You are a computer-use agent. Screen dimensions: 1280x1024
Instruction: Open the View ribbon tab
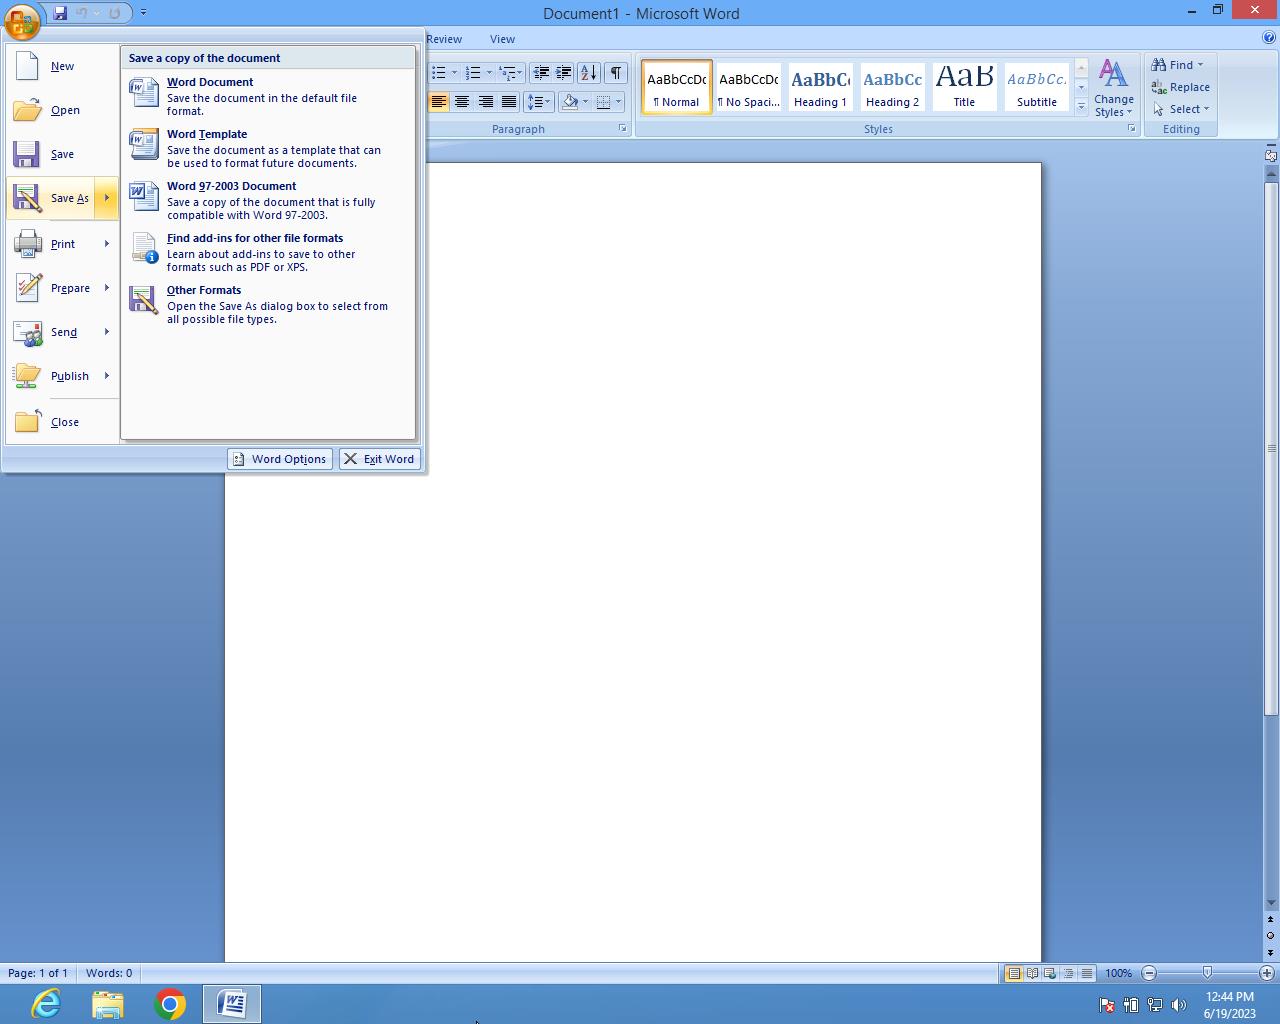502,39
